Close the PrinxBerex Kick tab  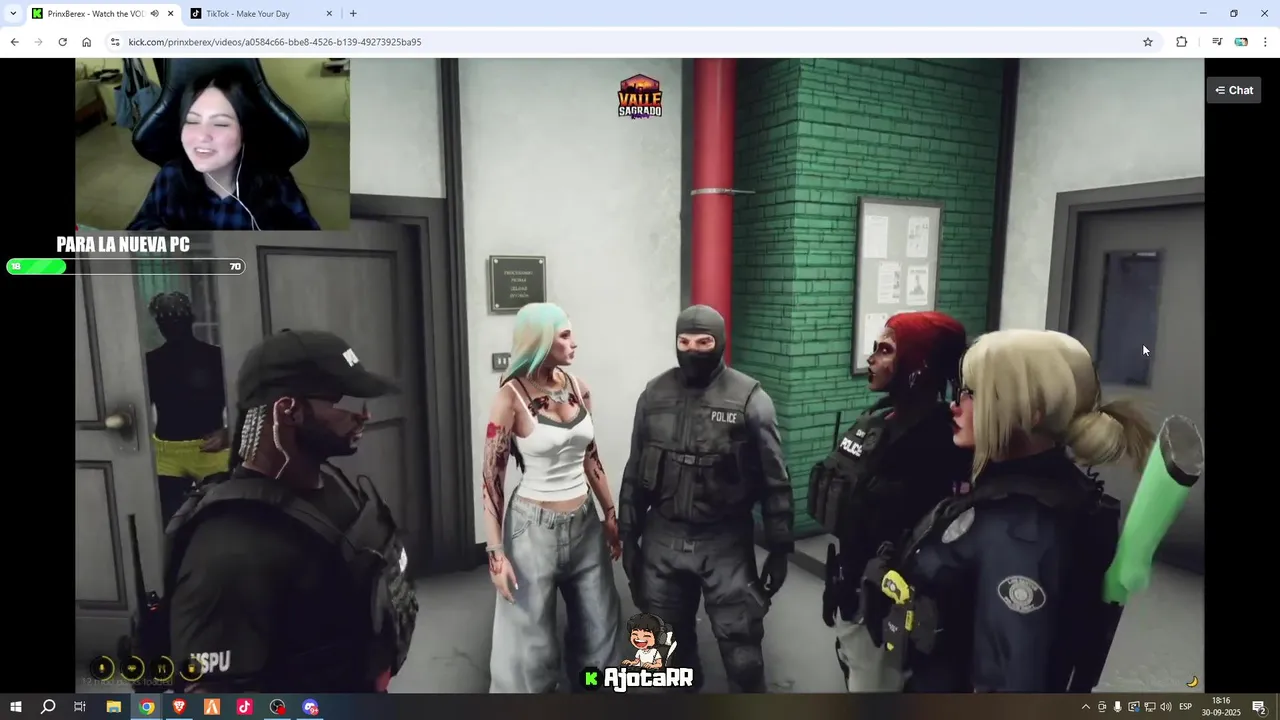[170, 14]
